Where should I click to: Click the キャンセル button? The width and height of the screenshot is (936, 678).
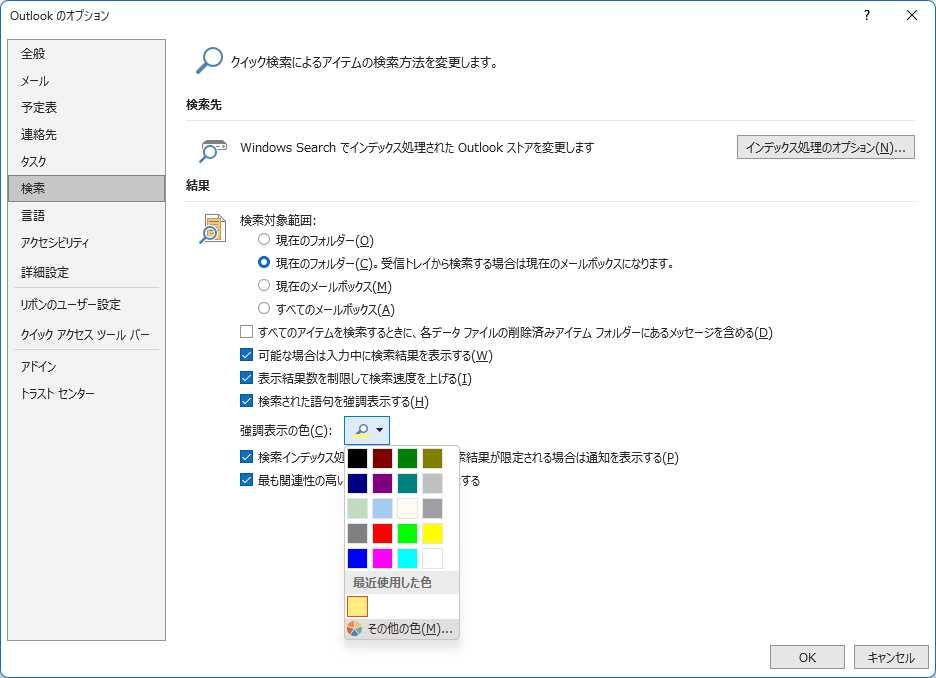coord(891,657)
